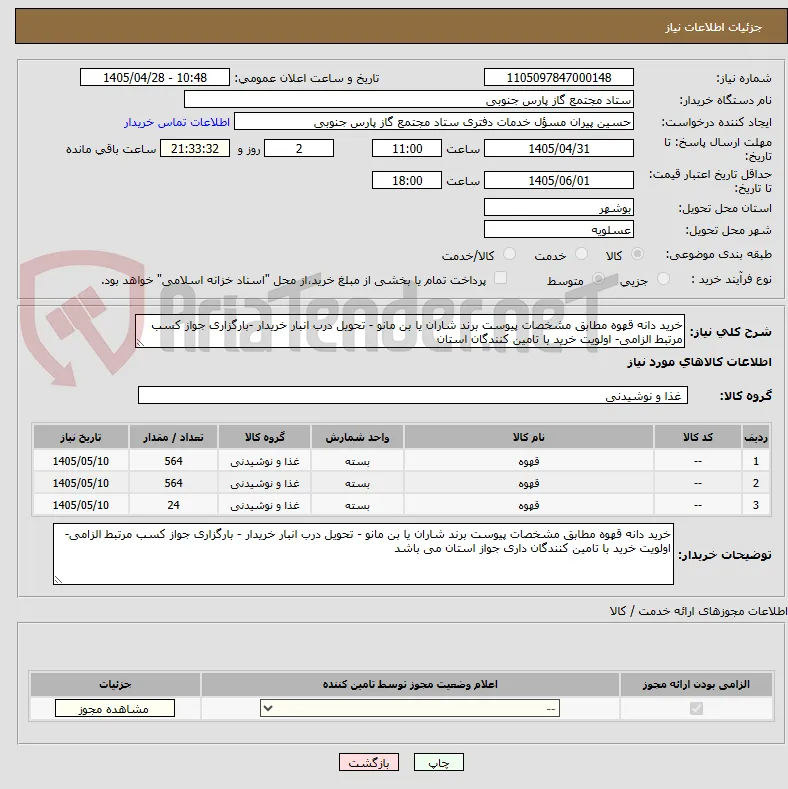
Task: Click unit بسته in row 2
Action: 357,483
